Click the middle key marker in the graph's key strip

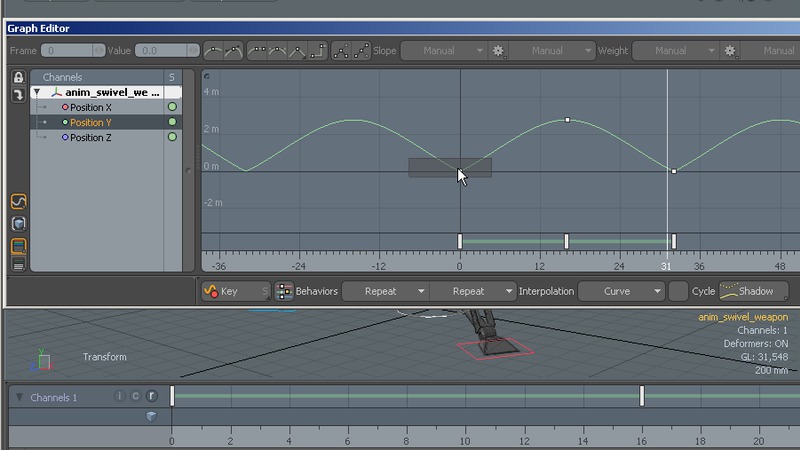click(566, 241)
